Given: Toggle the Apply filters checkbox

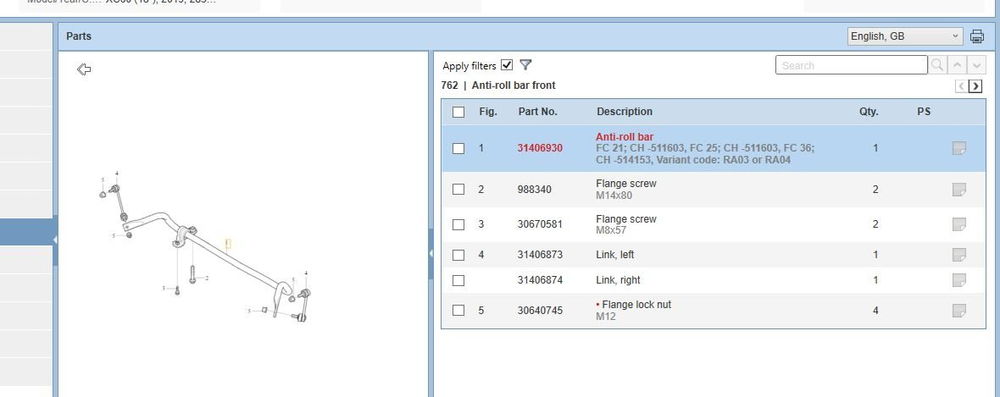Looking at the screenshot, I should [x=507, y=64].
